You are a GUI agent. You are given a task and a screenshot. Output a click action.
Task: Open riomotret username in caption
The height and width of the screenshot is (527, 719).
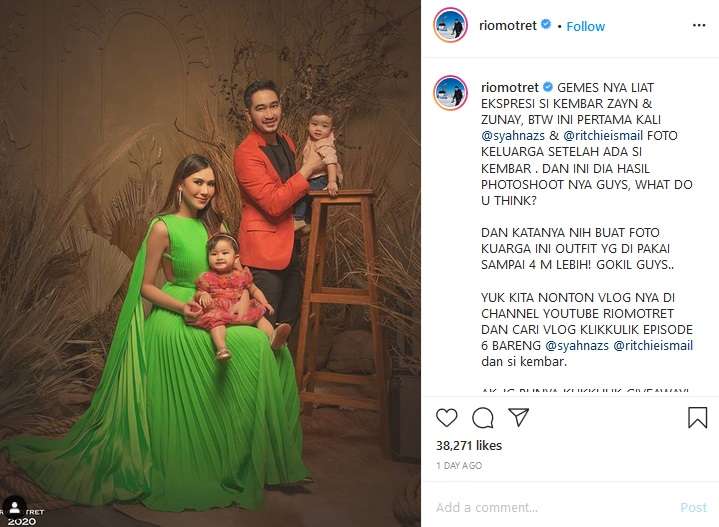click(x=509, y=87)
